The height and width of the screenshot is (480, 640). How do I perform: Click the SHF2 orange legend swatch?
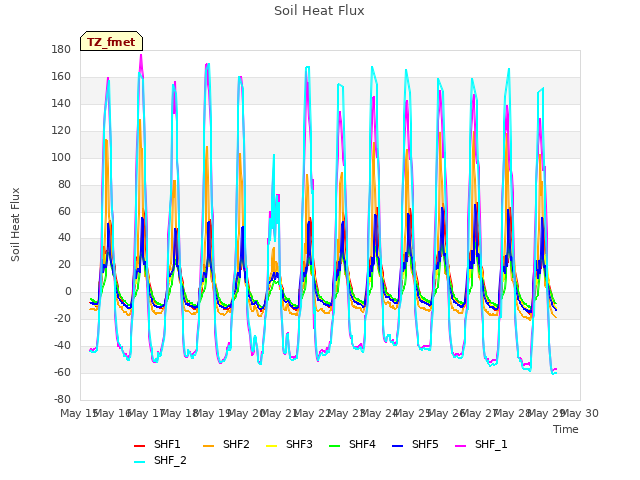(x=208, y=446)
